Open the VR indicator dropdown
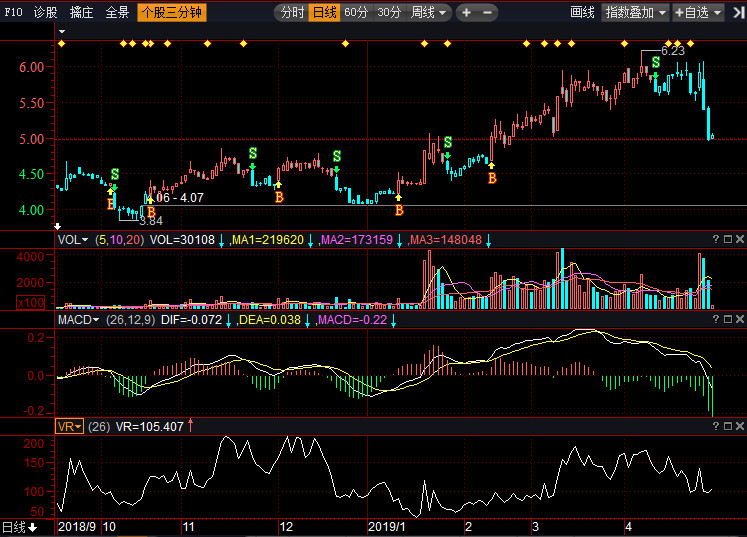Viewport: 747px width, 537px height. 70,426
